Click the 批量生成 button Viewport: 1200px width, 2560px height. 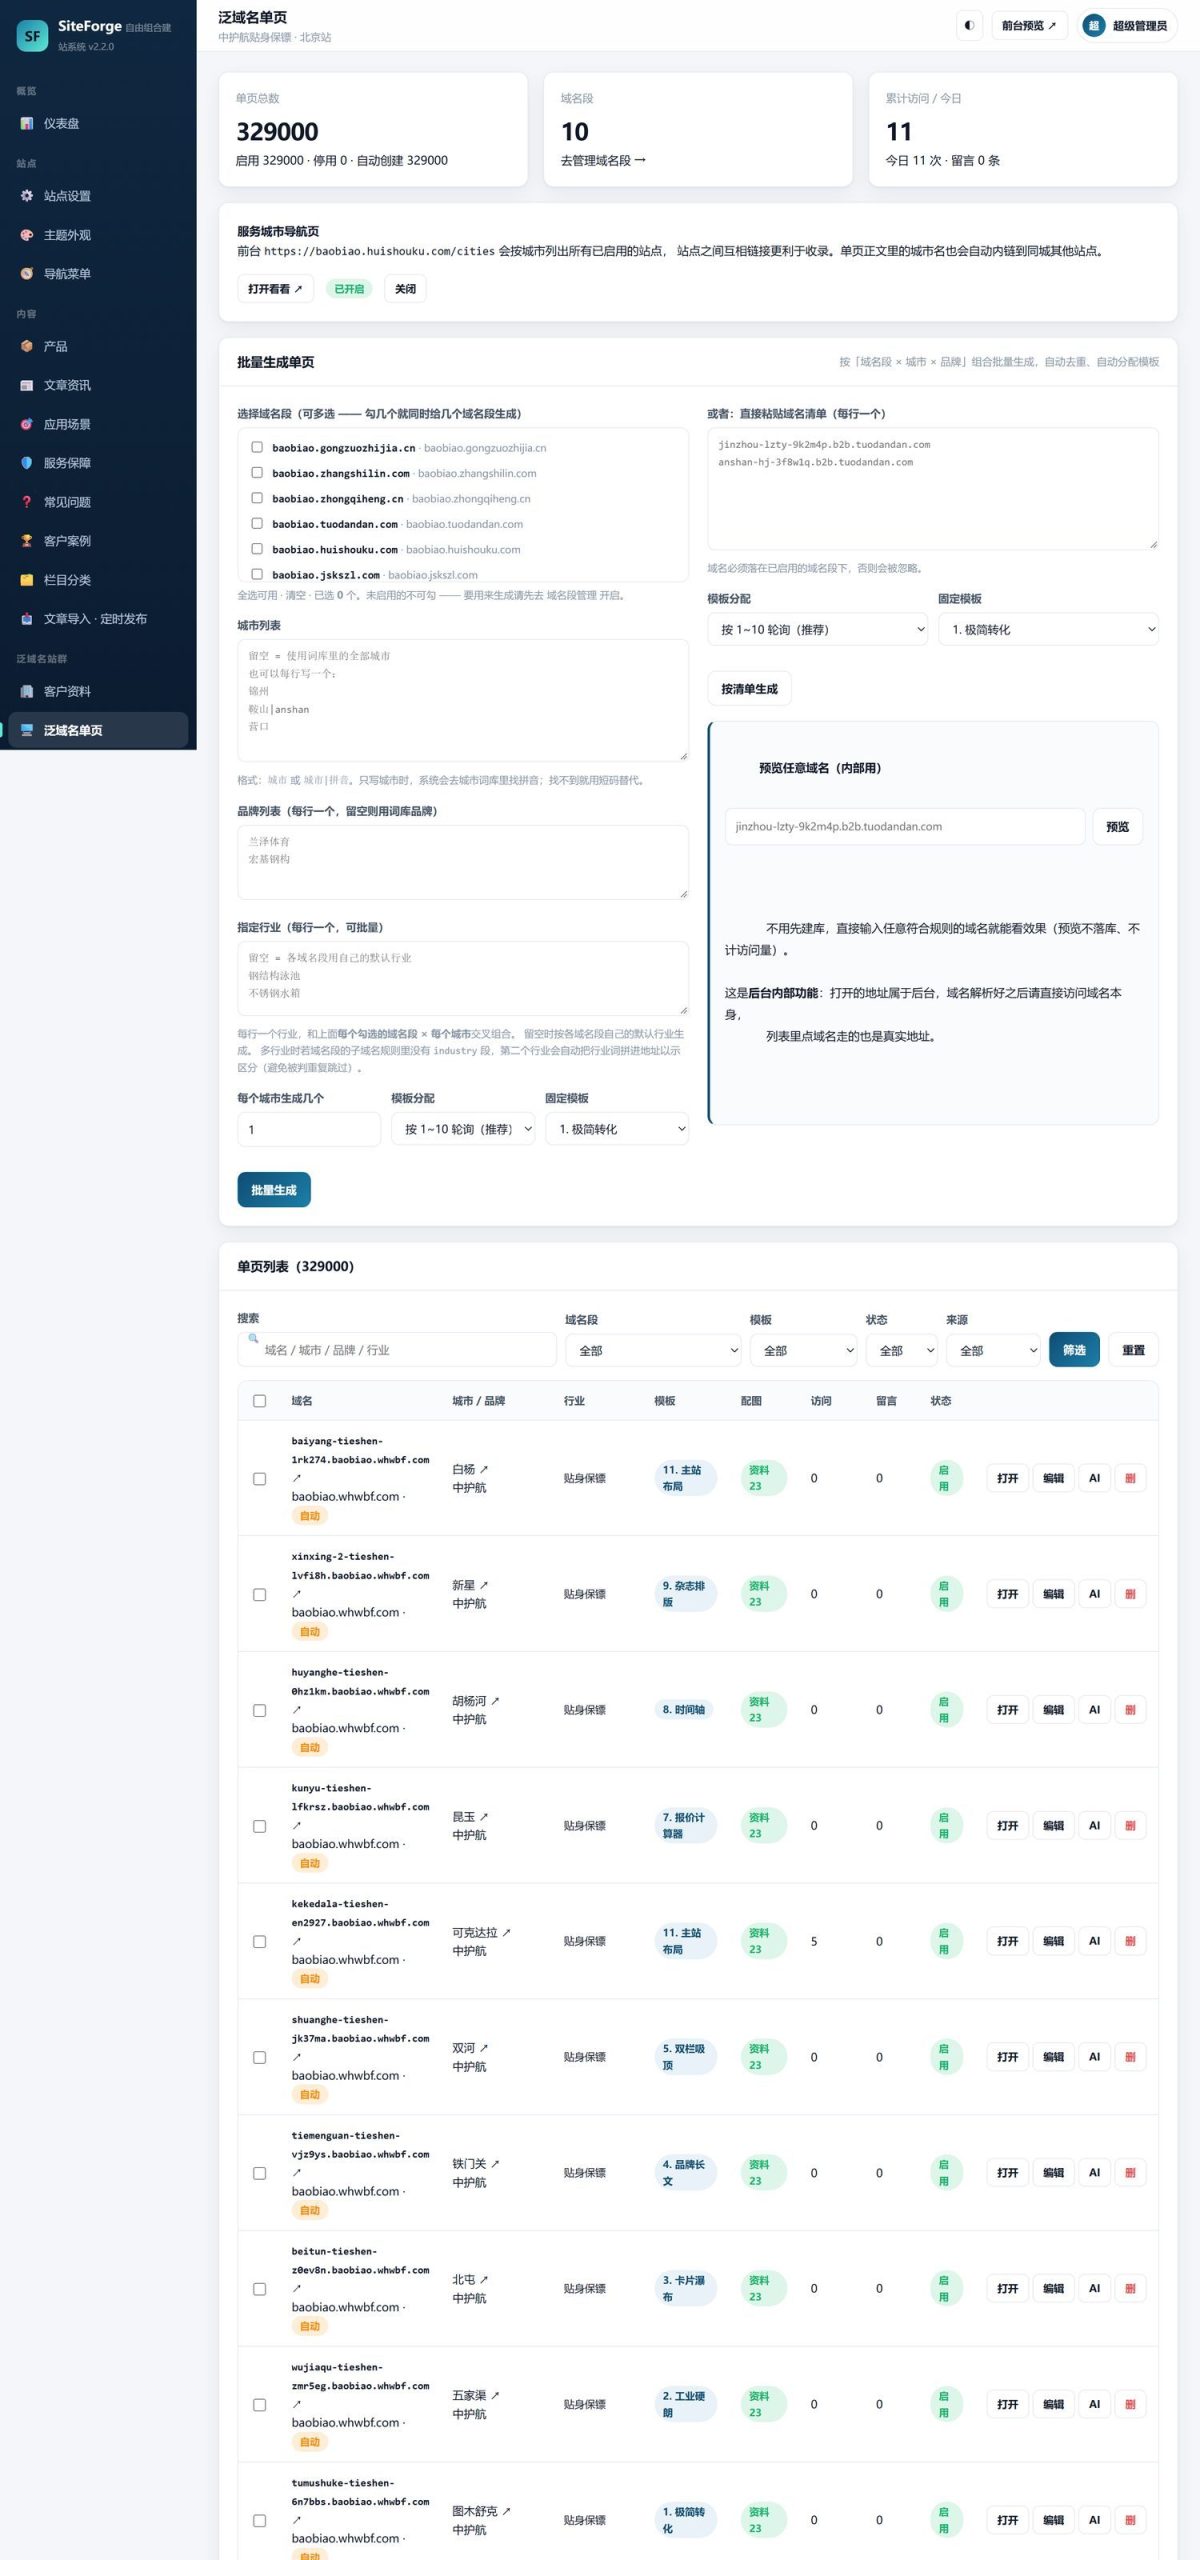pyautogui.click(x=274, y=1190)
